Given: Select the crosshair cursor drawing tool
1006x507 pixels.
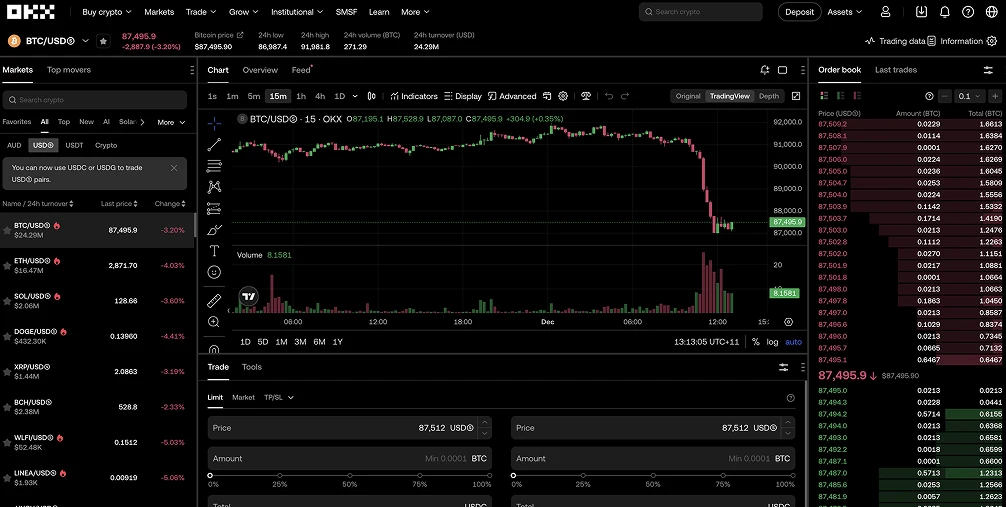Looking at the screenshot, I should click(x=214, y=123).
